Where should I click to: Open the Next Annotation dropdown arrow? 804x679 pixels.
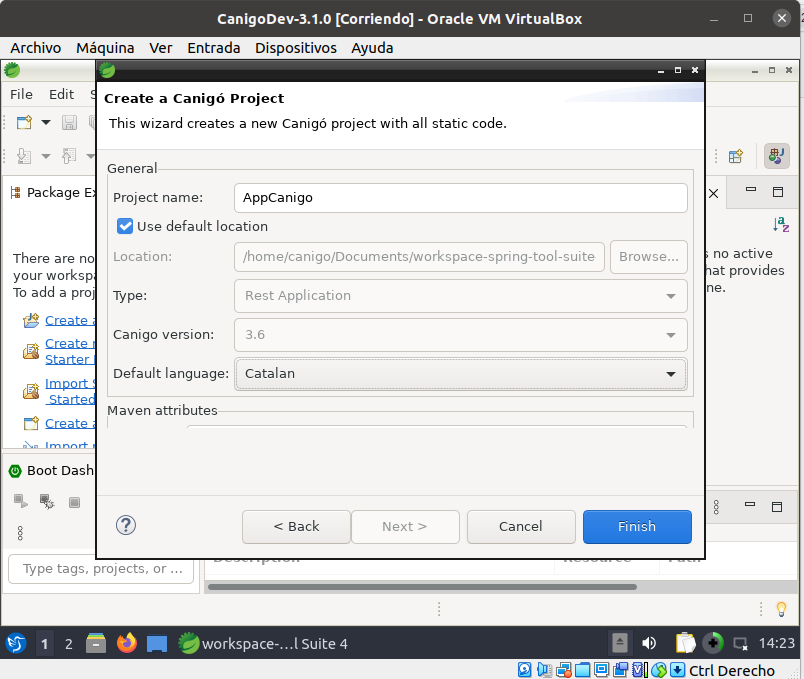46,156
